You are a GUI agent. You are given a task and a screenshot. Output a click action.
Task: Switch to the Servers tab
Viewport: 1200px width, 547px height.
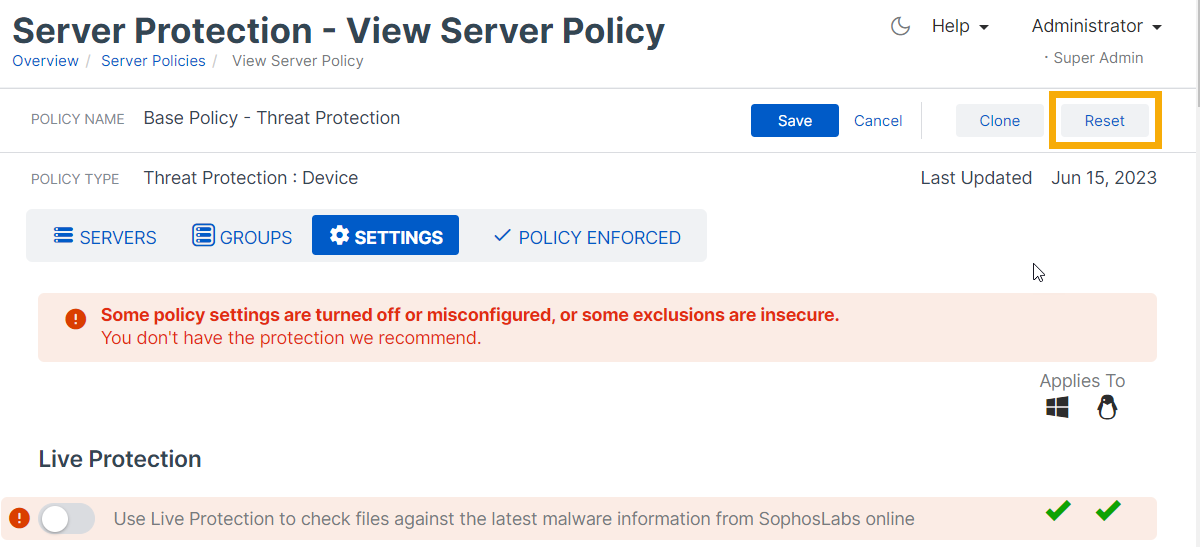(x=105, y=237)
